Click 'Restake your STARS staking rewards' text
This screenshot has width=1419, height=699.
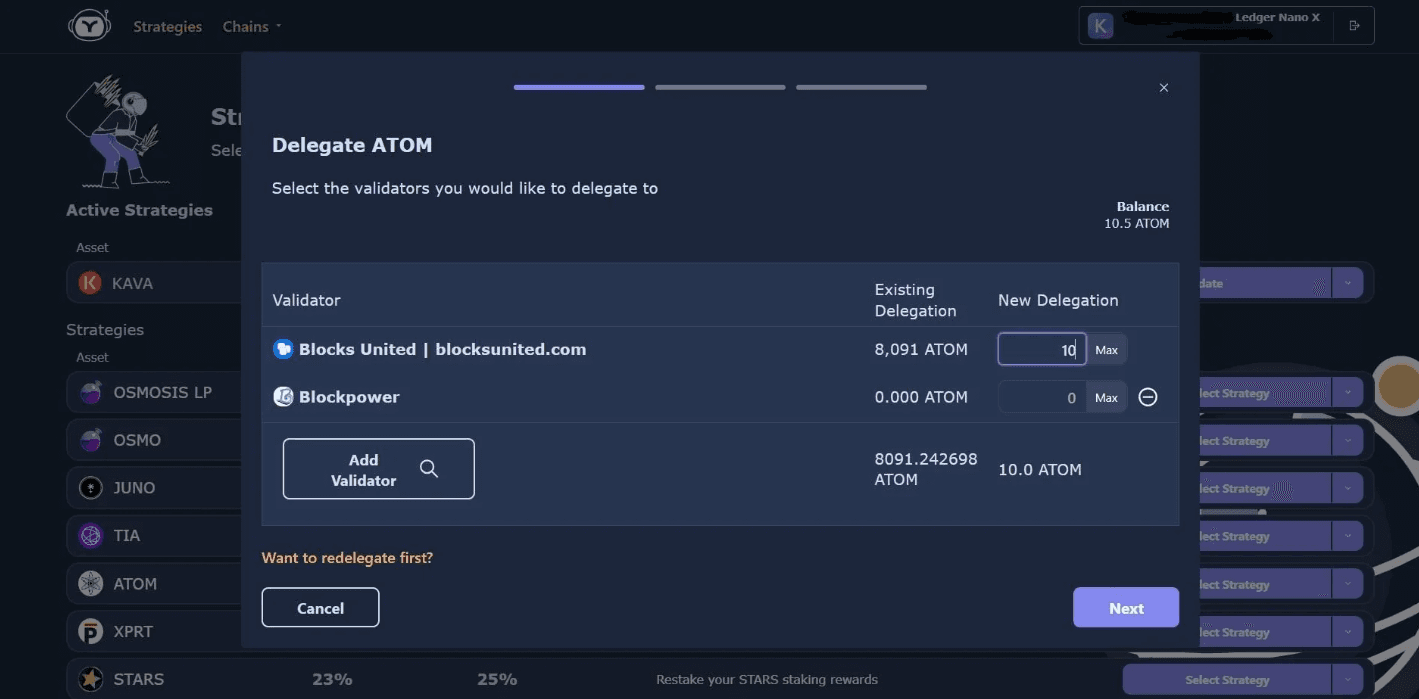point(767,680)
